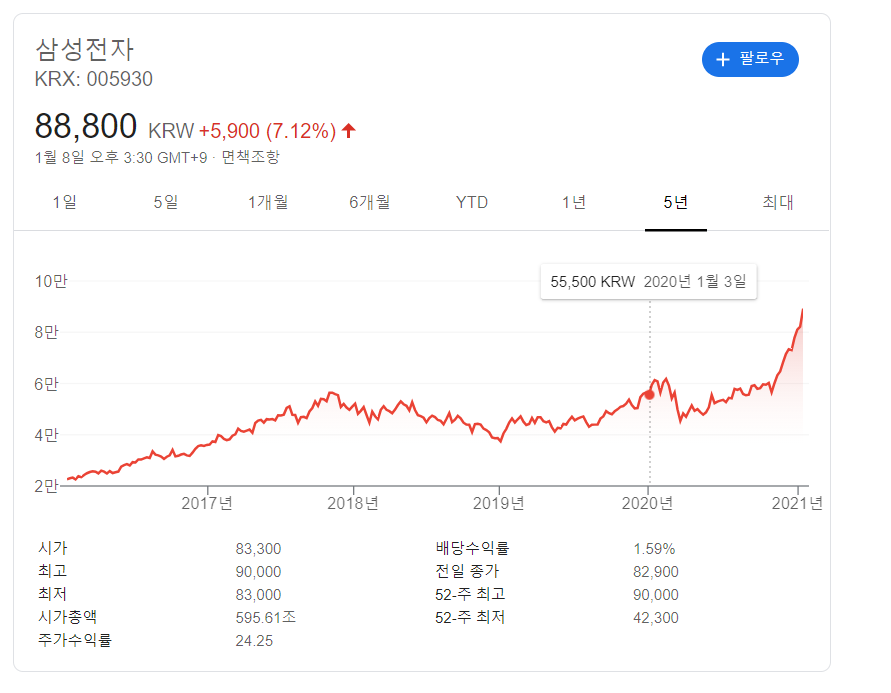This screenshot has height=693, width=891.
Task: Click the 52-주 최저 value 42,300
Action: tap(656, 617)
